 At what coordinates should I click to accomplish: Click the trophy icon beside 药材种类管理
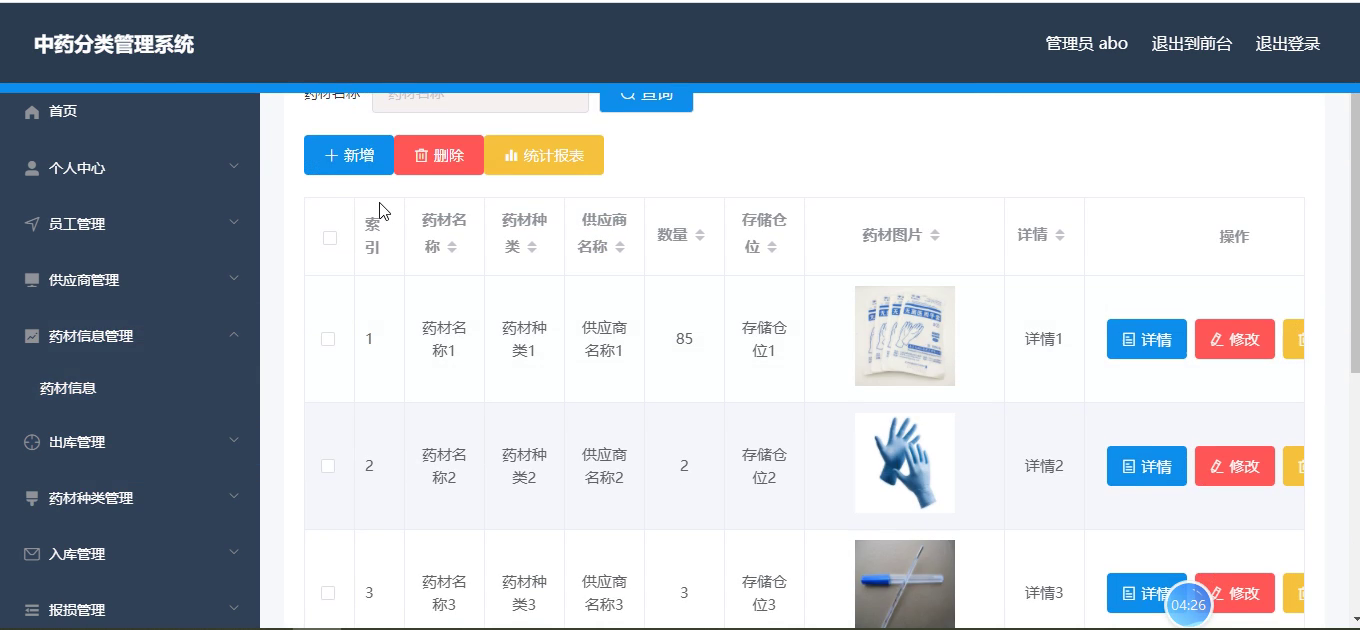point(32,498)
